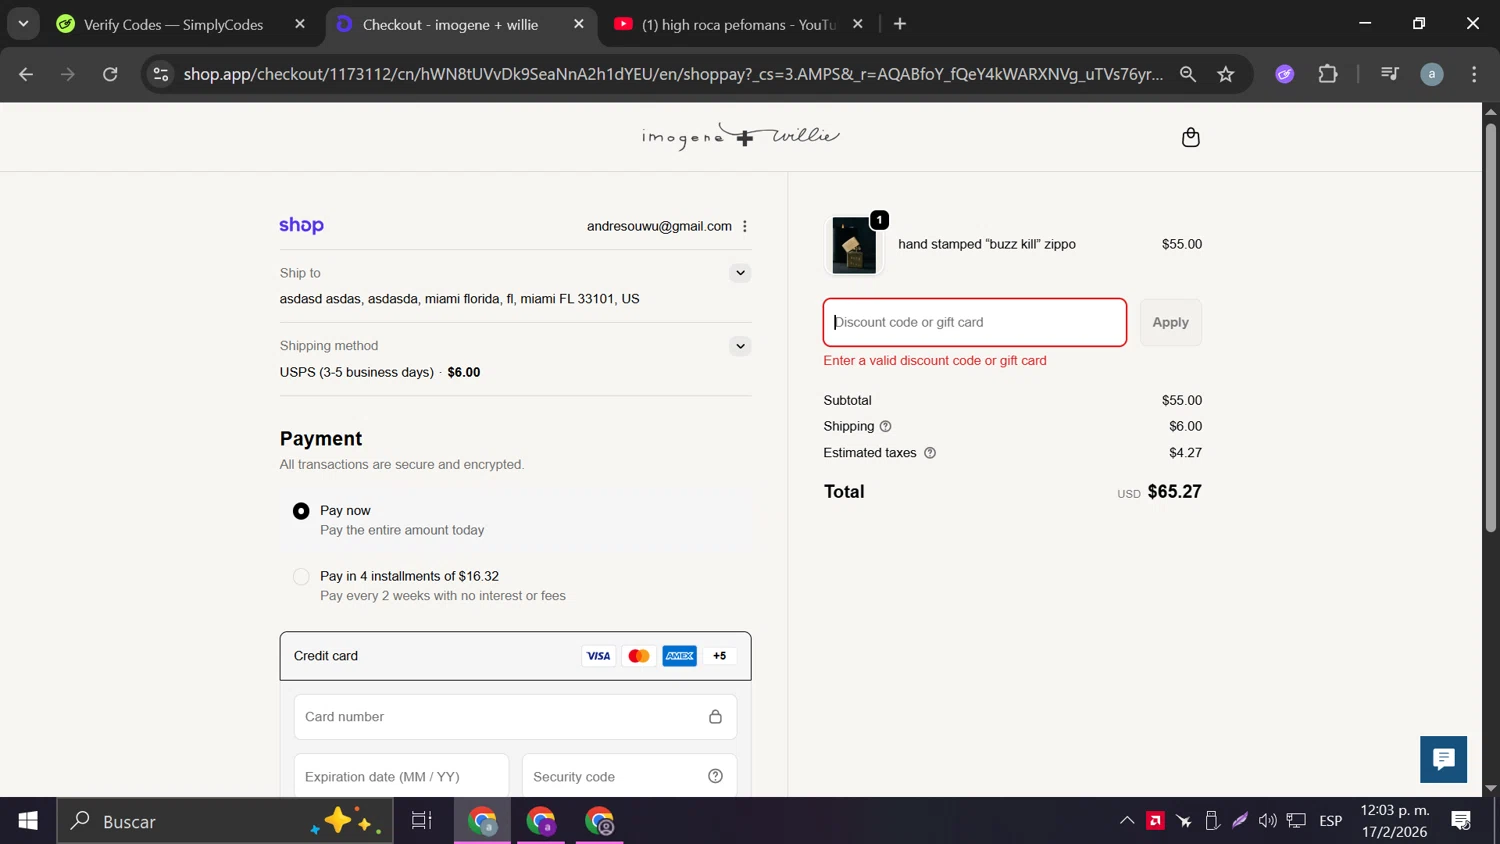Select the Credit card payment method
This screenshot has width=1500, height=844.
(x=515, y=656)
